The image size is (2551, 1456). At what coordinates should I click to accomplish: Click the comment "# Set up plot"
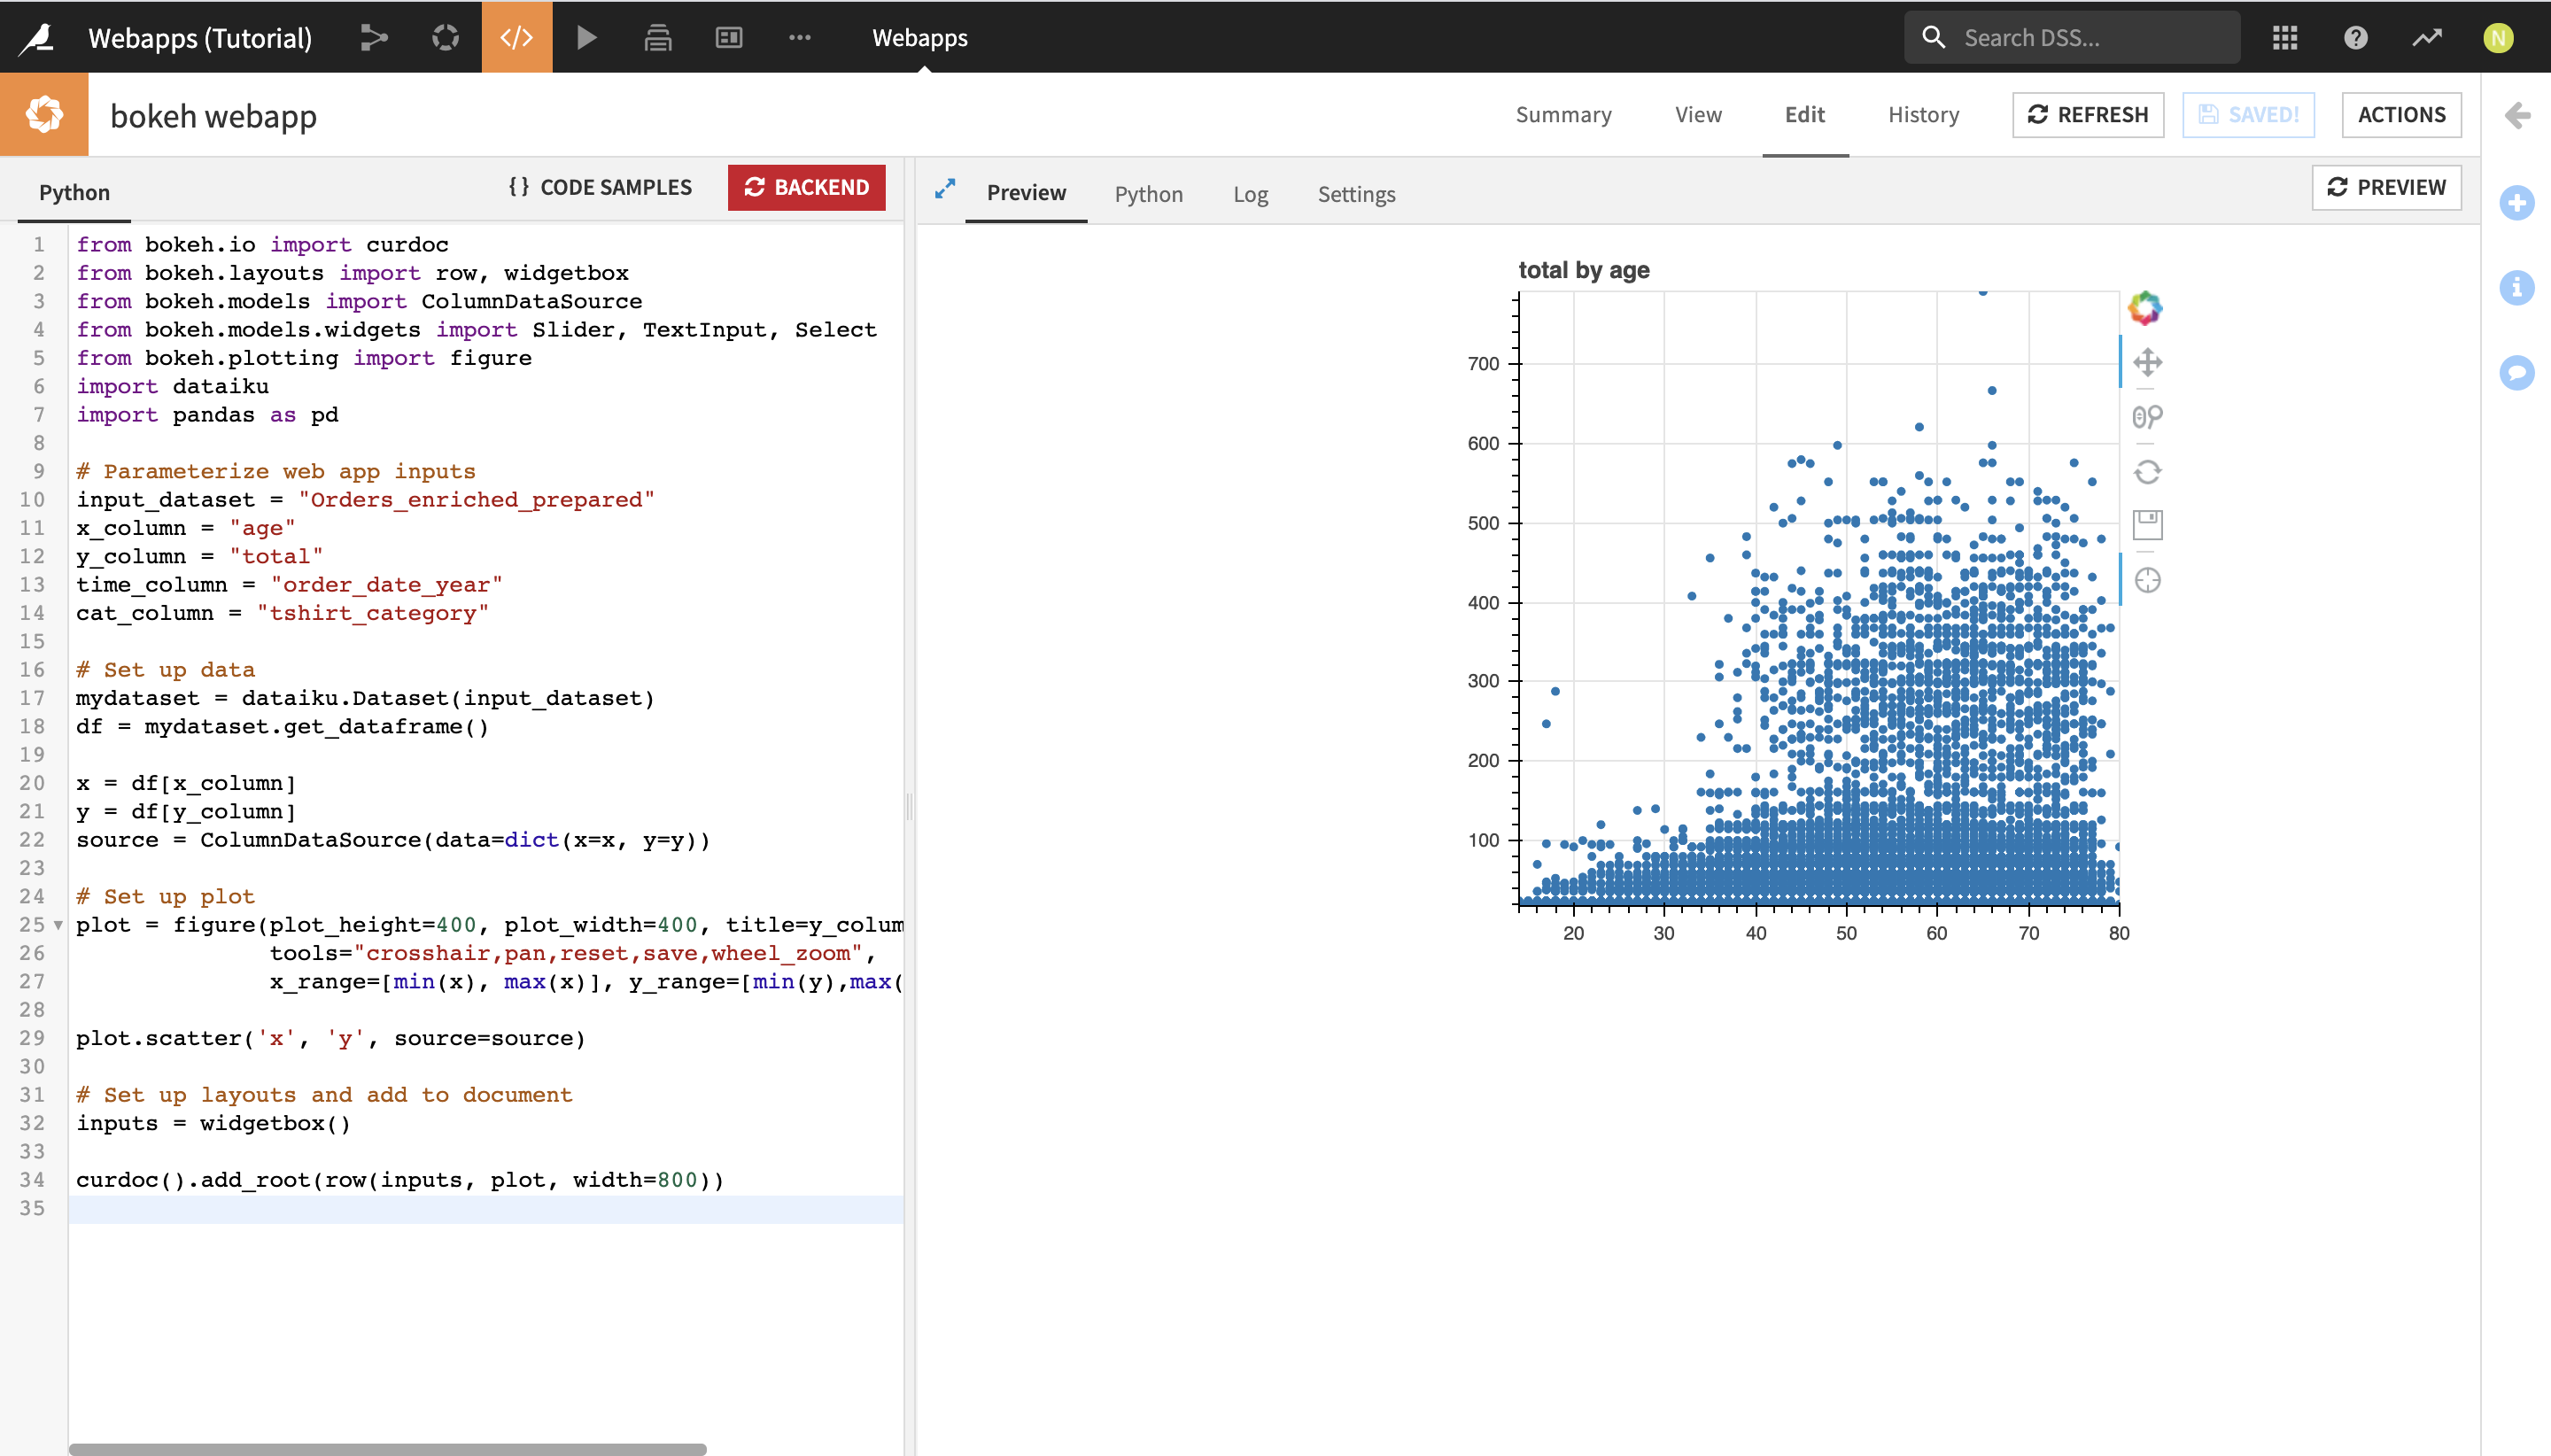click(166, 897)
